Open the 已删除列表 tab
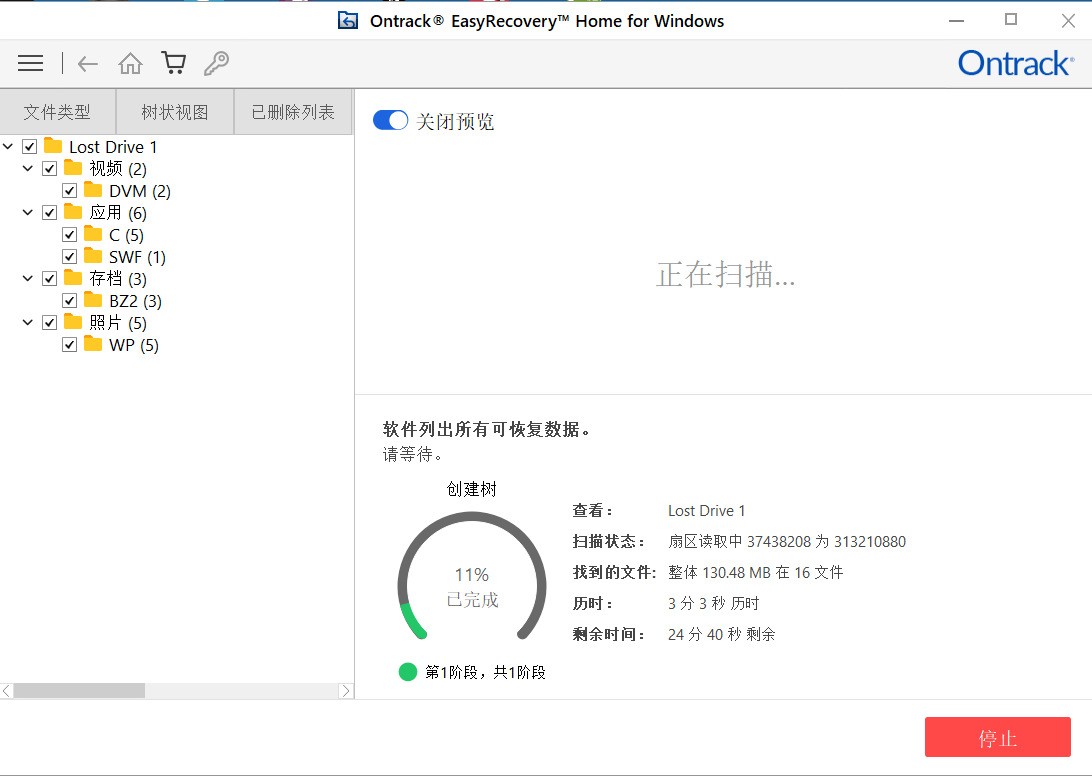This screenshot has width=1092, height=776. [x=292, y=111]
